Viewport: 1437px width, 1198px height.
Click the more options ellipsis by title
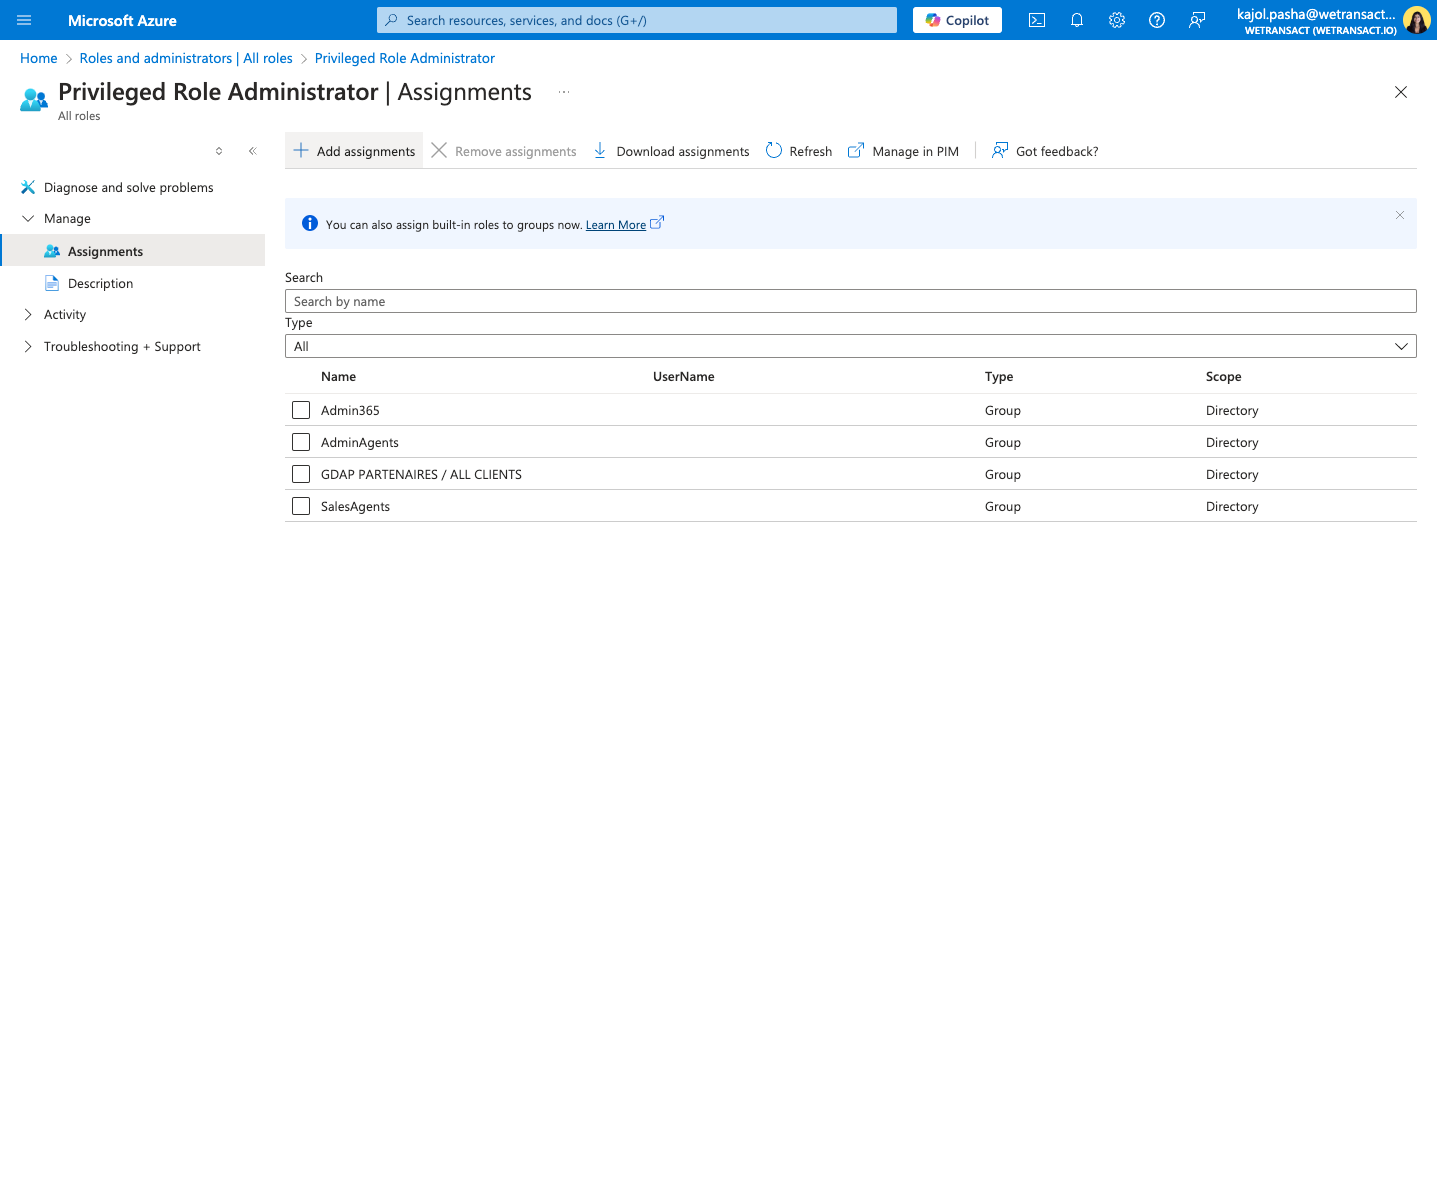pyautogui.click(x=564, y=92)
